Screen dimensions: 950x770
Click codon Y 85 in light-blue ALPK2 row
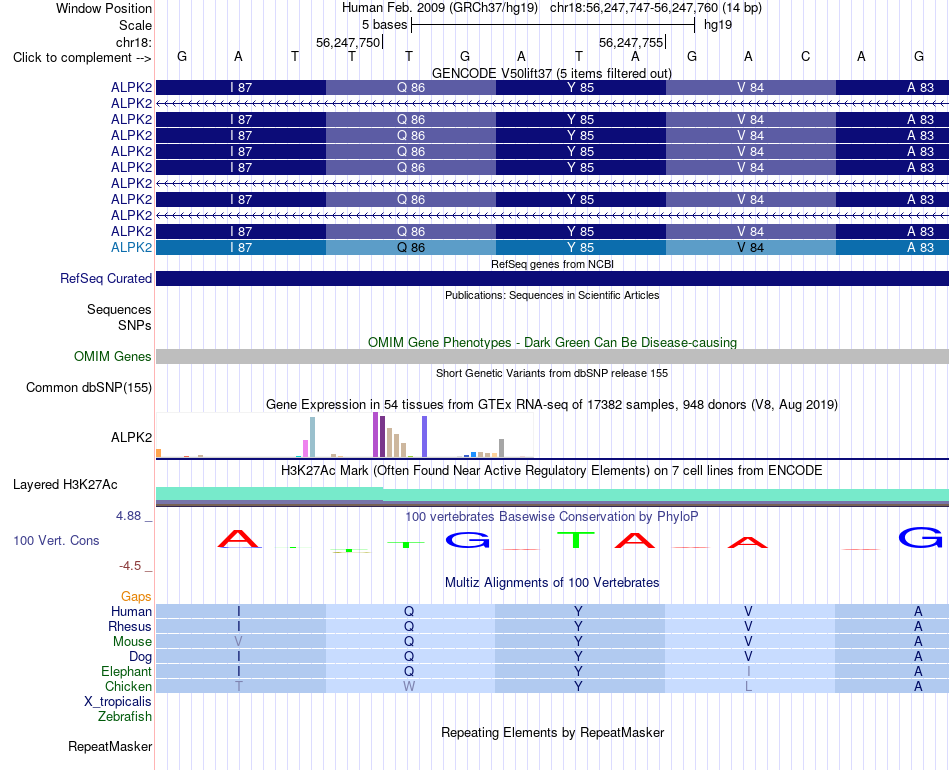pyautogui.click(x=580, y=247)
